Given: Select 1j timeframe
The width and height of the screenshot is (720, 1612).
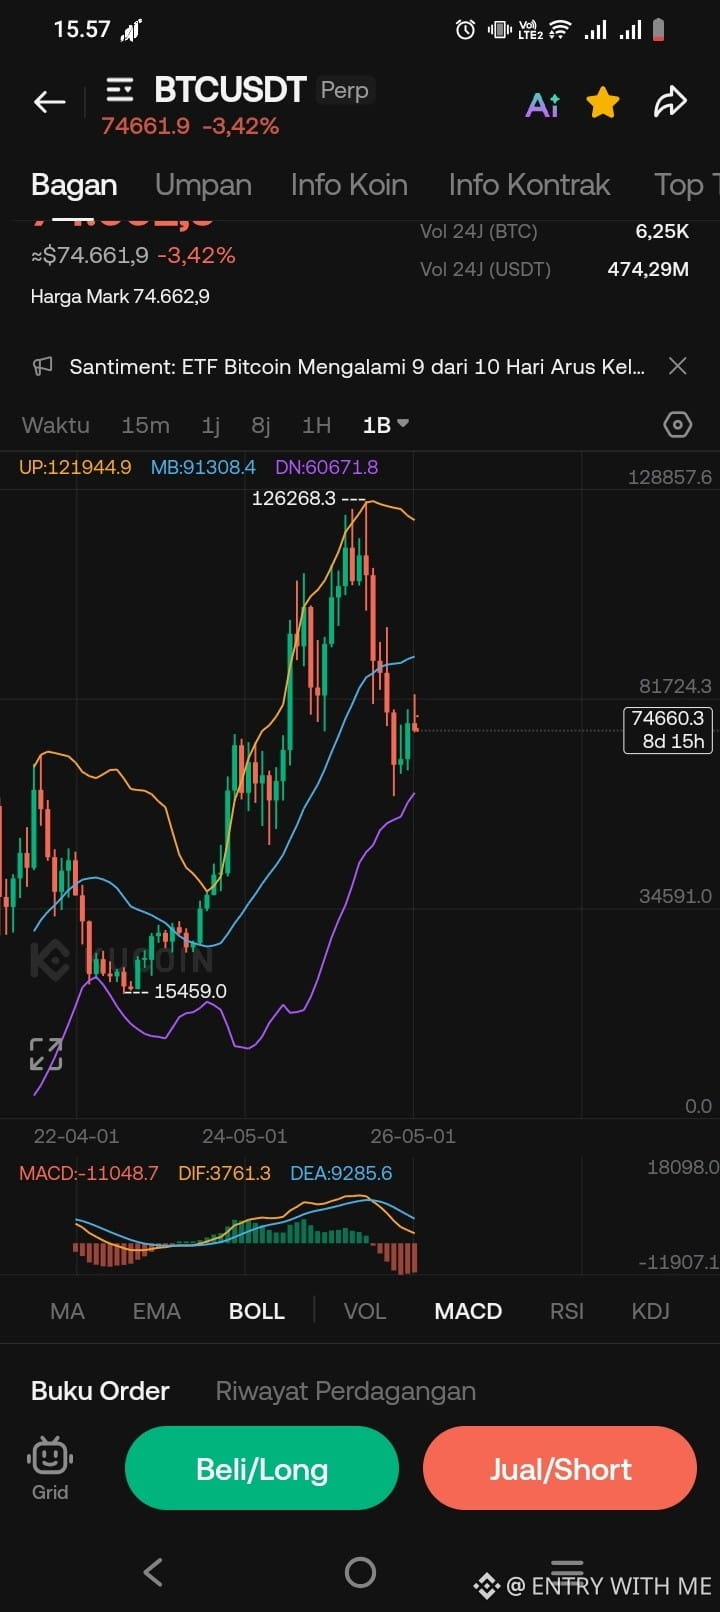Looking at the screenshot, I should point(210,425).
